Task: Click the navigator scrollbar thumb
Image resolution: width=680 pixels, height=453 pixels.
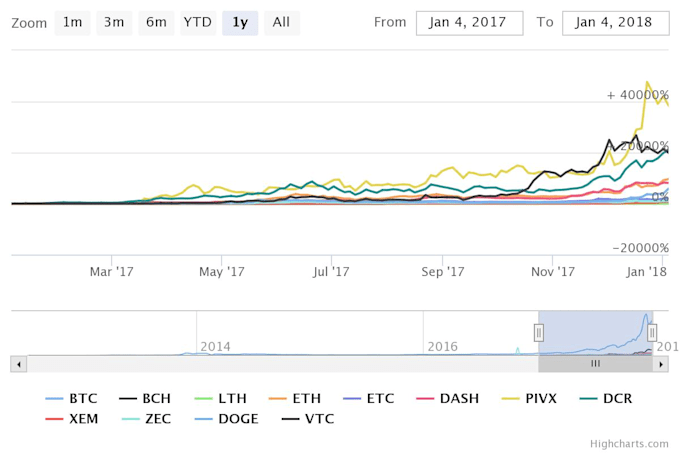Action: pos(595,364)
